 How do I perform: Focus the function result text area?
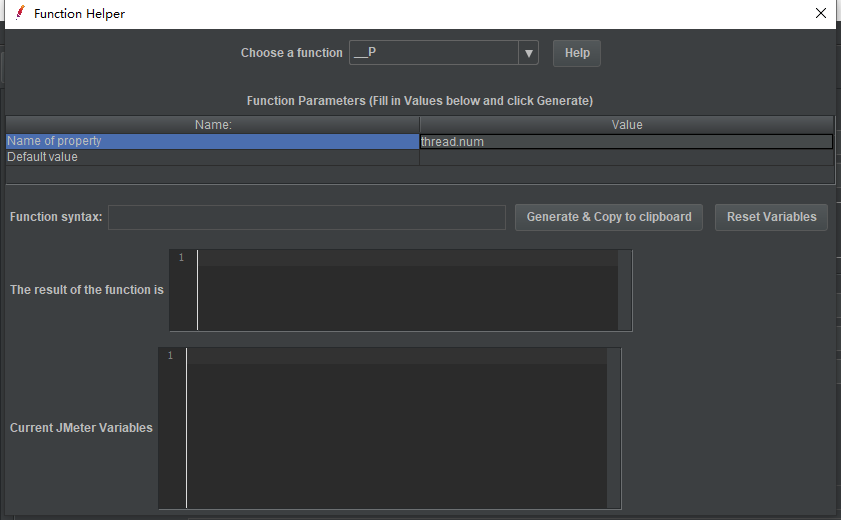tap(408, 290)
